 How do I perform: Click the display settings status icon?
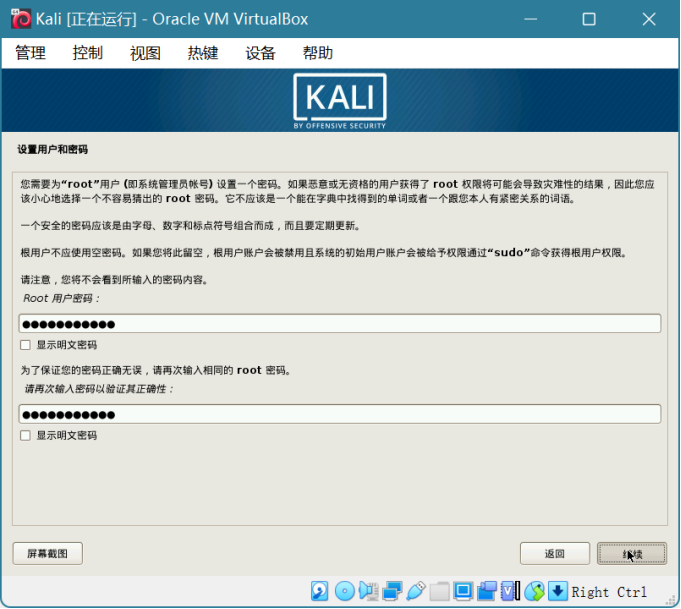[x=463, y=592]
